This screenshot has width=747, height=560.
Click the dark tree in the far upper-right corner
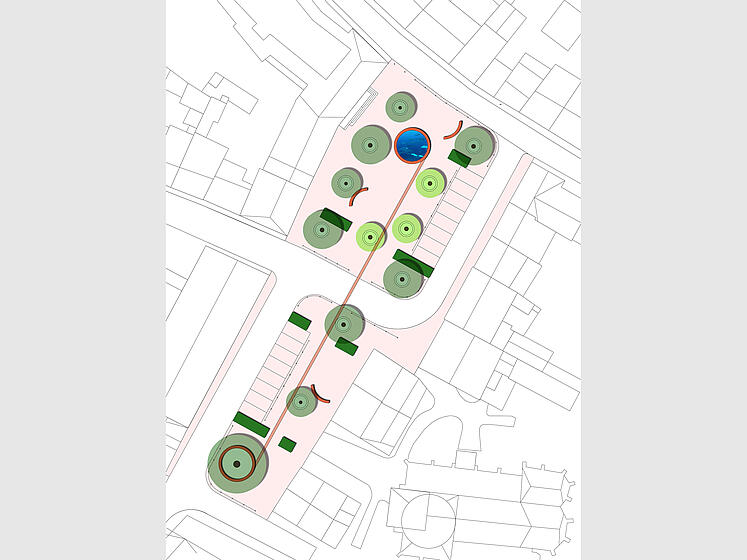click(x=474, y=145)
